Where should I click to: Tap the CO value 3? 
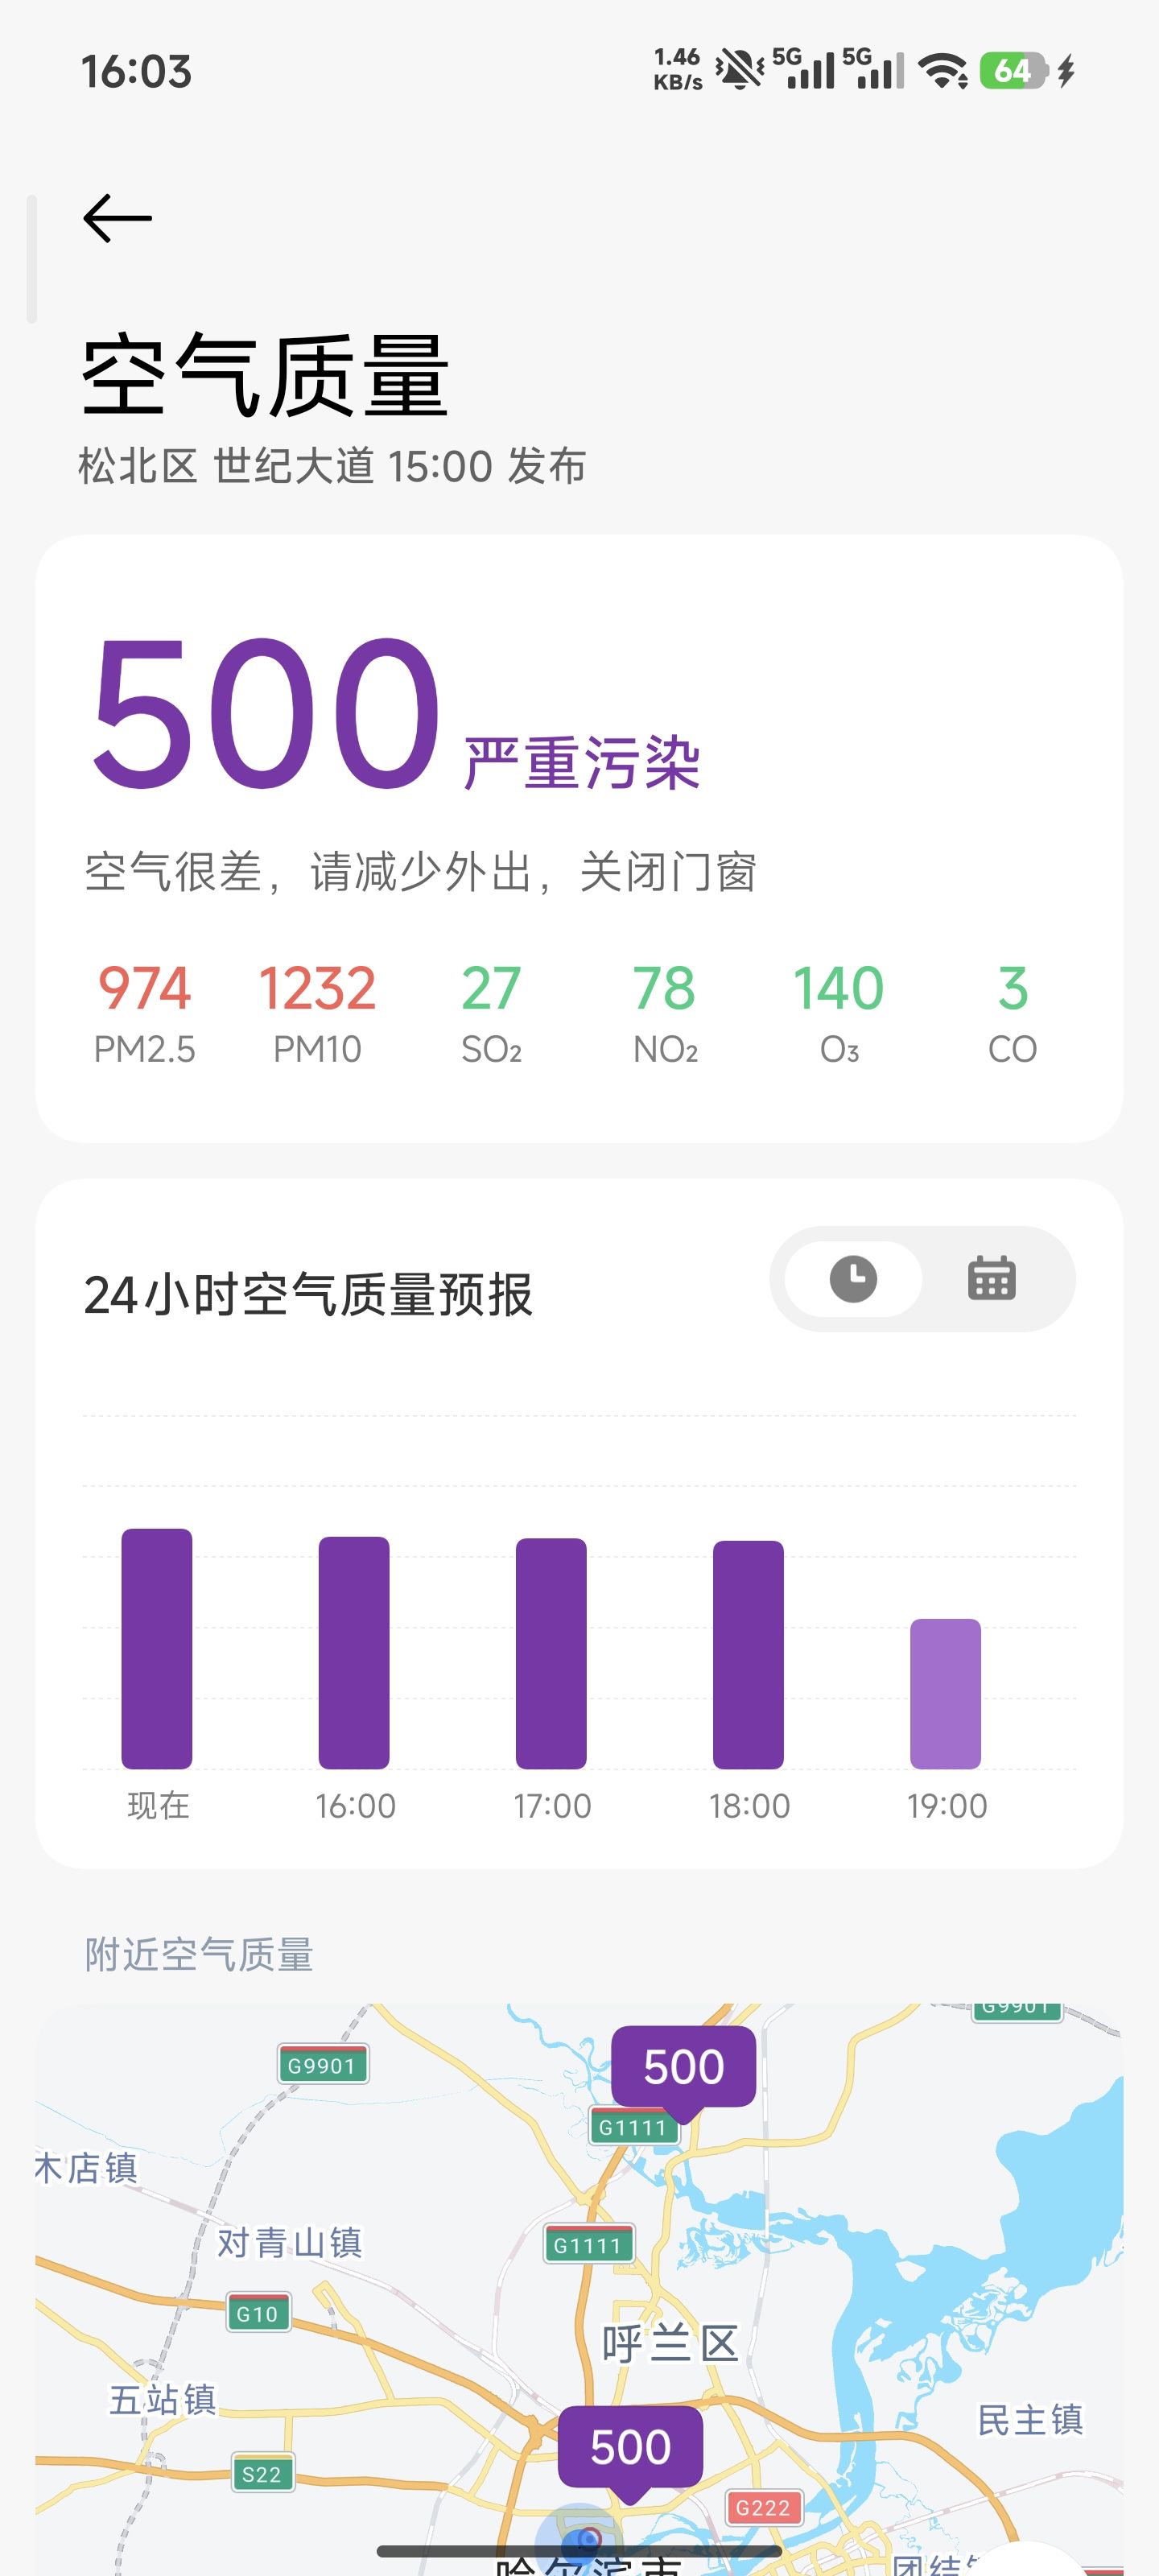point(1013,988)
